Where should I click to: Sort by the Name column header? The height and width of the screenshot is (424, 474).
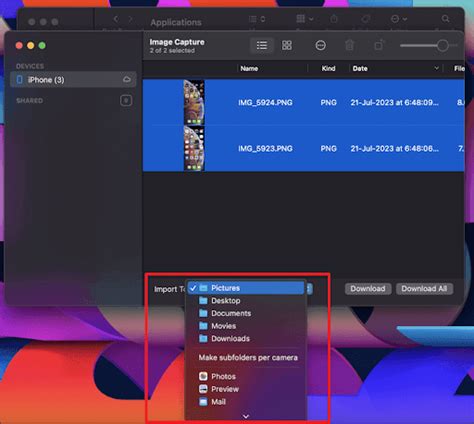point(249,68)
